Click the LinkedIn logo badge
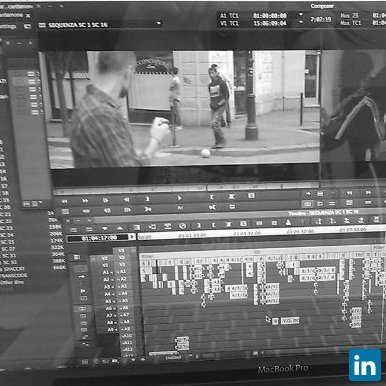Viewport: 386px width, 386px height. [365, 365]
